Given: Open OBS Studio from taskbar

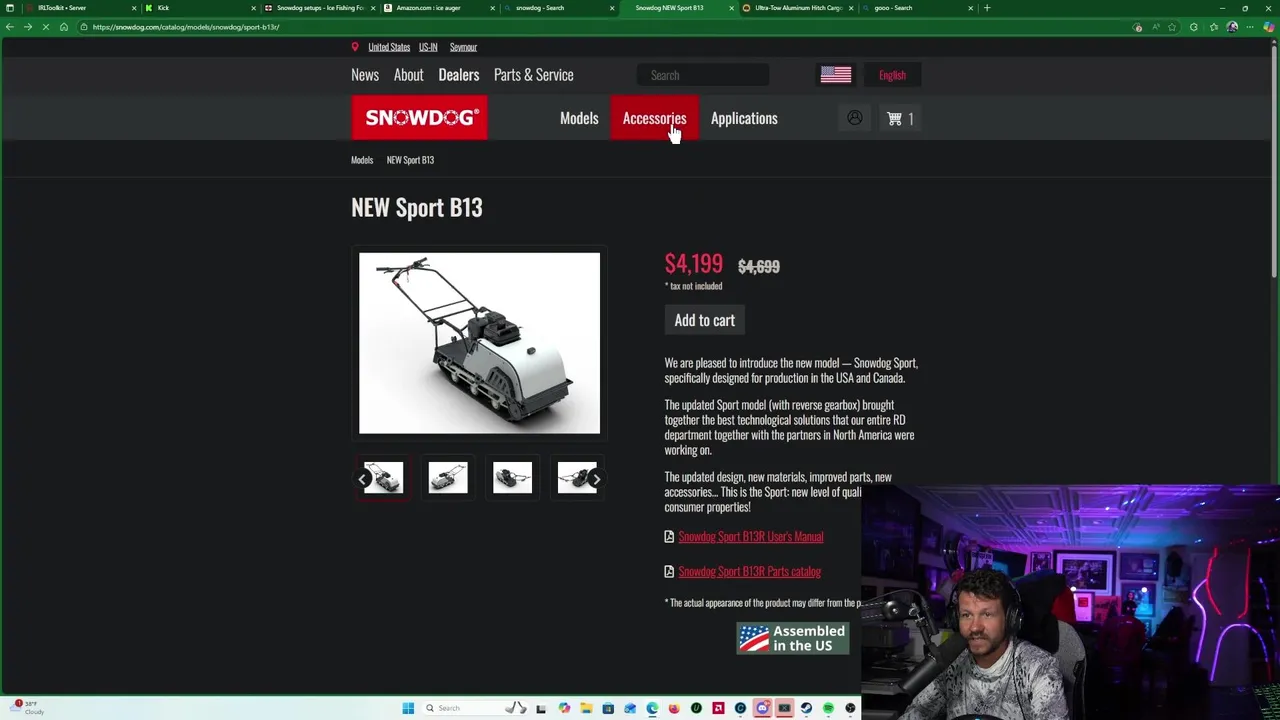Looking at the screenshot, I should click(x=850, y=708).
